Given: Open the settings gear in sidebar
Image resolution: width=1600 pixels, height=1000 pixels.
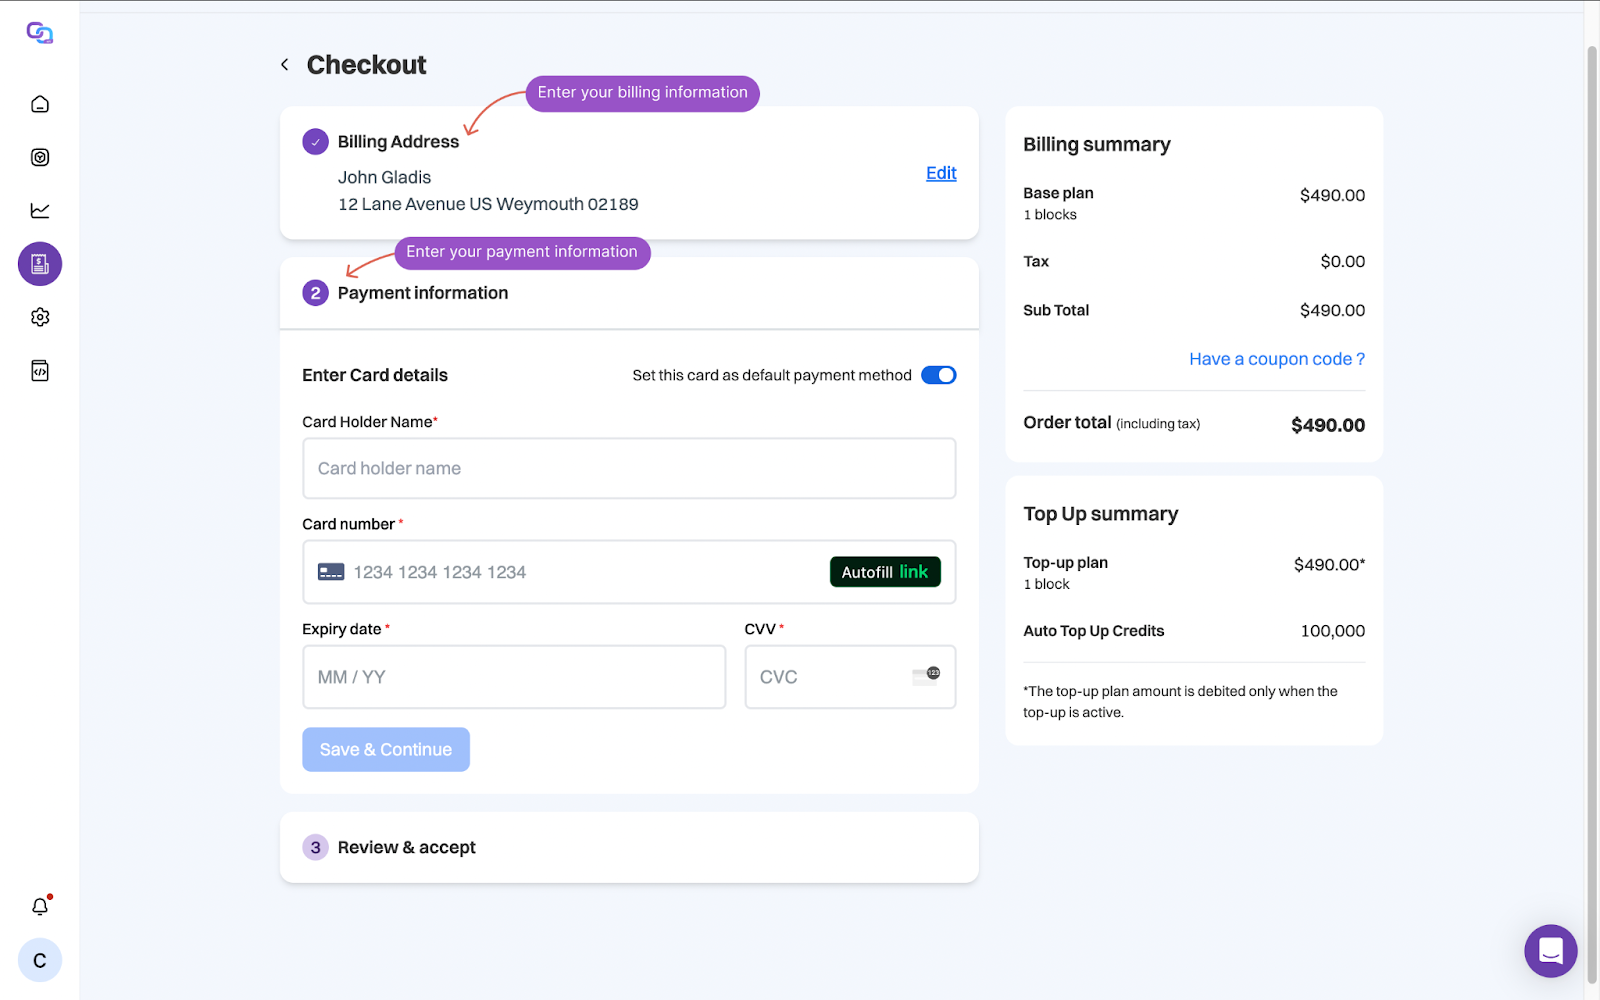Looking at the screenshot, I should click(40, 317).
